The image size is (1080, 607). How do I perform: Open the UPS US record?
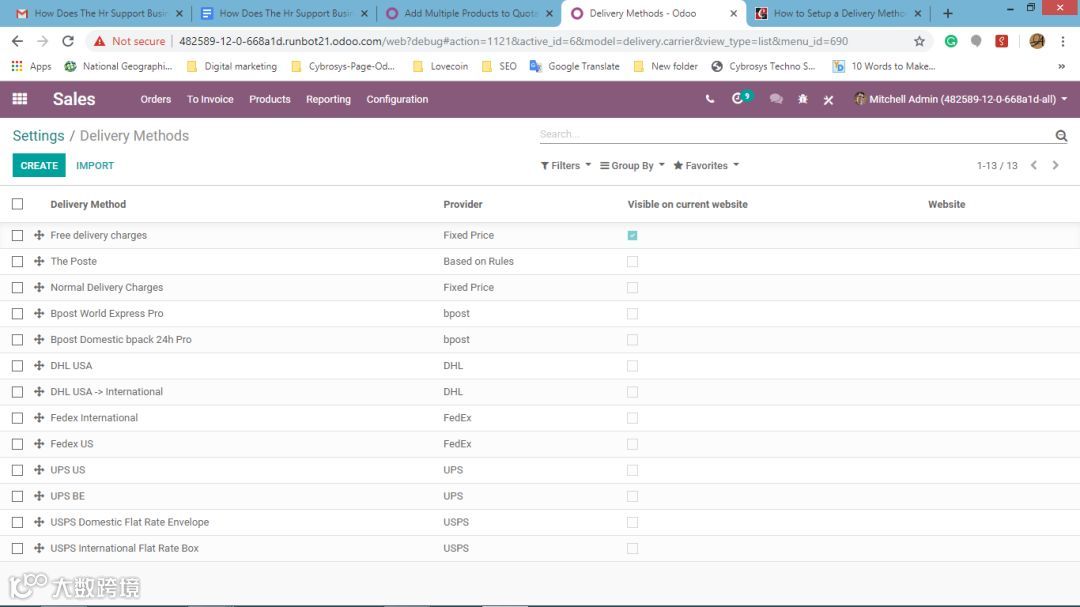click(68, 470)
